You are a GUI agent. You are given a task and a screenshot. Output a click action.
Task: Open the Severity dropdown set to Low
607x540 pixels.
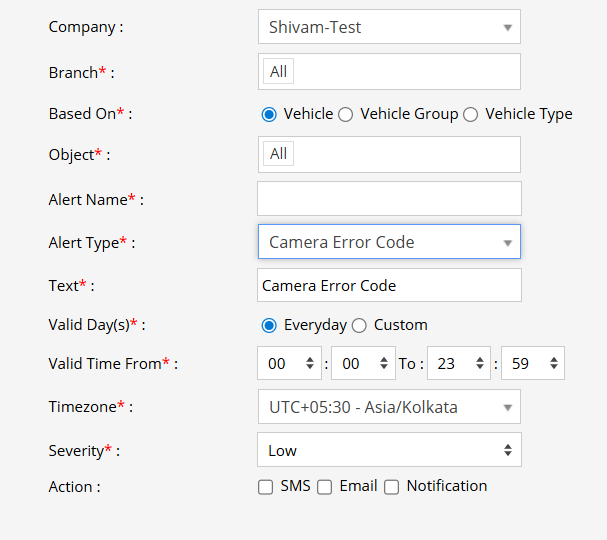(388, 450)
